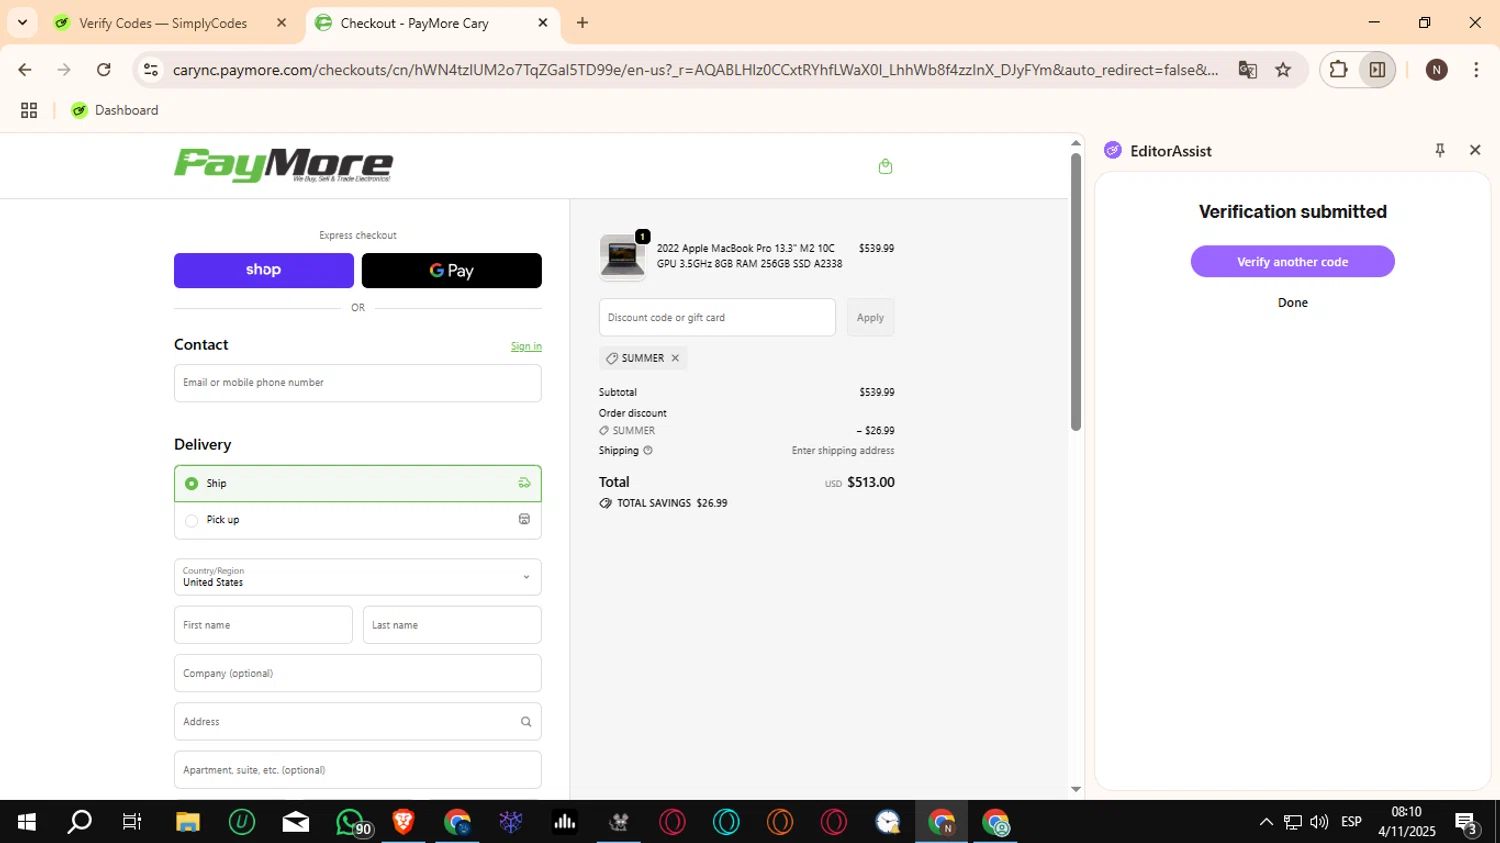This screenshot has width=1500, height=843.
Task: Open Windows notification center
Action: pyautogui.click(x=1467, y=822)
